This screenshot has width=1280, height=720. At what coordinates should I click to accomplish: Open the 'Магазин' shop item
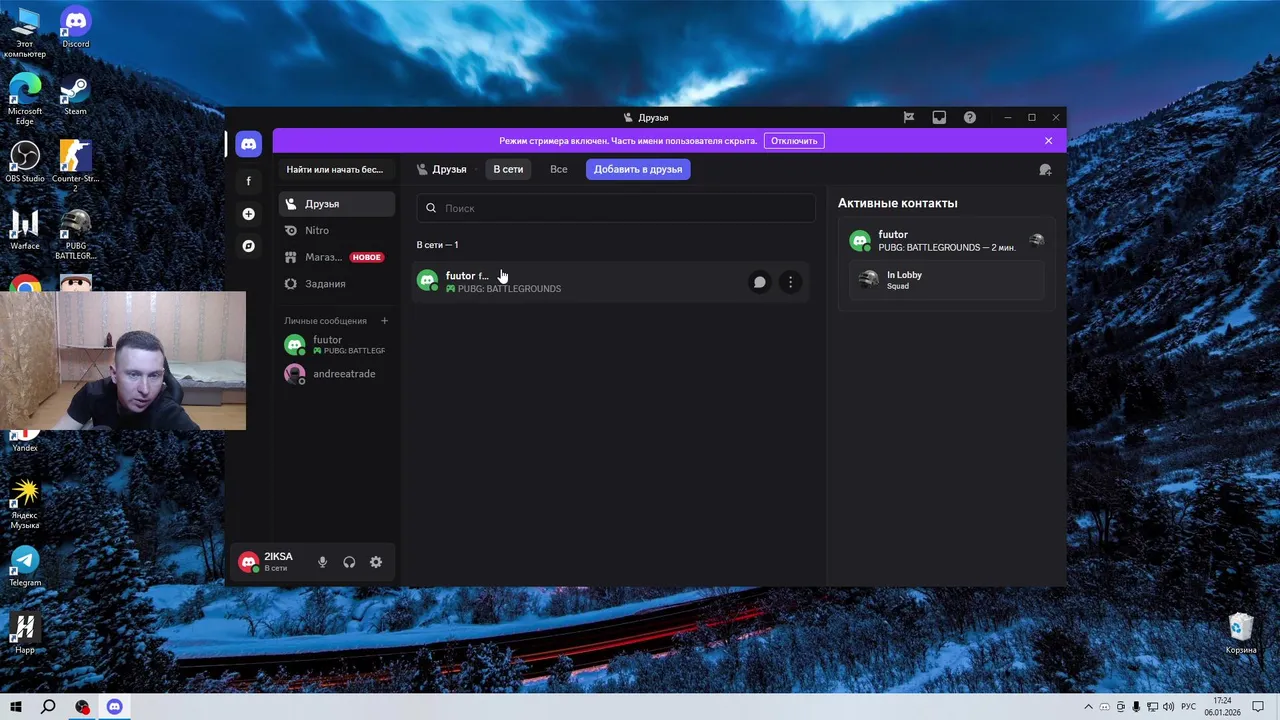pos(337,257)
